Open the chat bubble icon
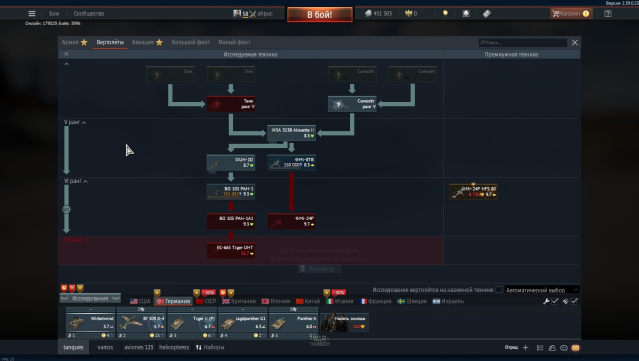This screenshot has height=361, width=639. click(564, 348)
